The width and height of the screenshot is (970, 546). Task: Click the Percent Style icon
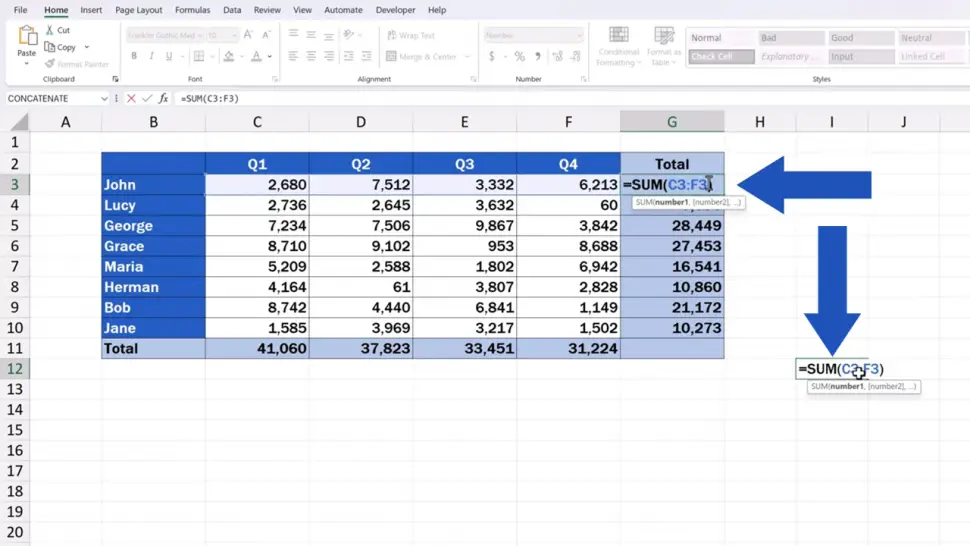pyautogui.click(x=520, y=56)
